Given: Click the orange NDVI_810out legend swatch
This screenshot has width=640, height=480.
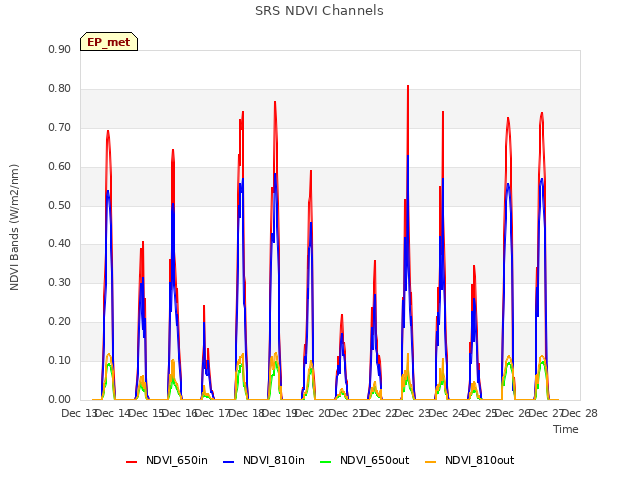Looking at the screenshot, I should click(x=431, y=462).
